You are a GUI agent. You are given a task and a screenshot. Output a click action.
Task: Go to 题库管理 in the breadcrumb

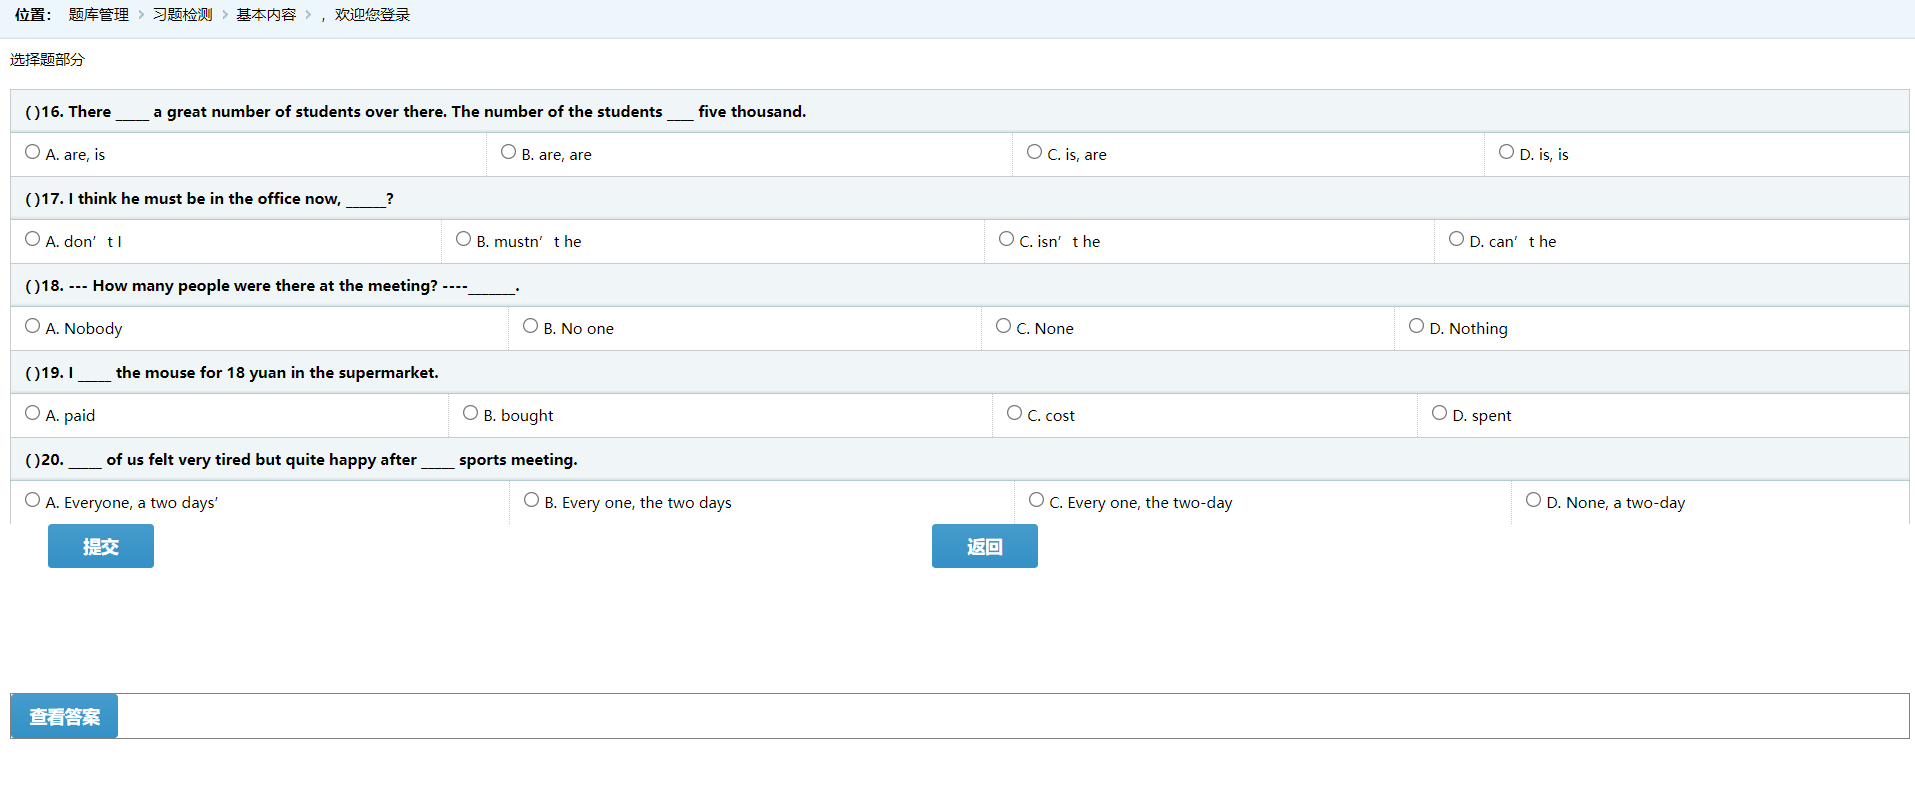(99, 15)
